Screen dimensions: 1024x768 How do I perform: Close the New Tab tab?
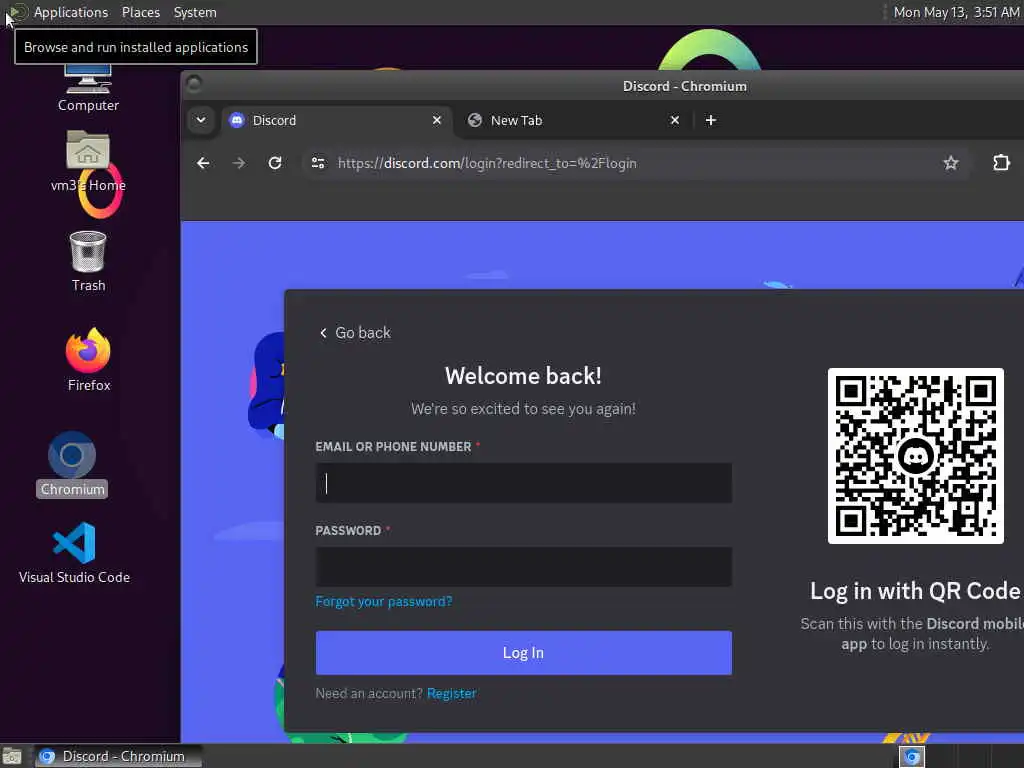675,120
